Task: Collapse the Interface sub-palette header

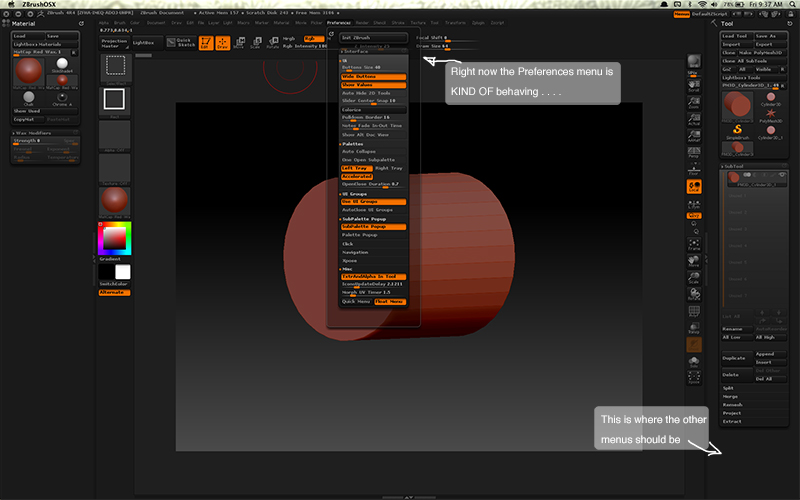Action: 373,52
